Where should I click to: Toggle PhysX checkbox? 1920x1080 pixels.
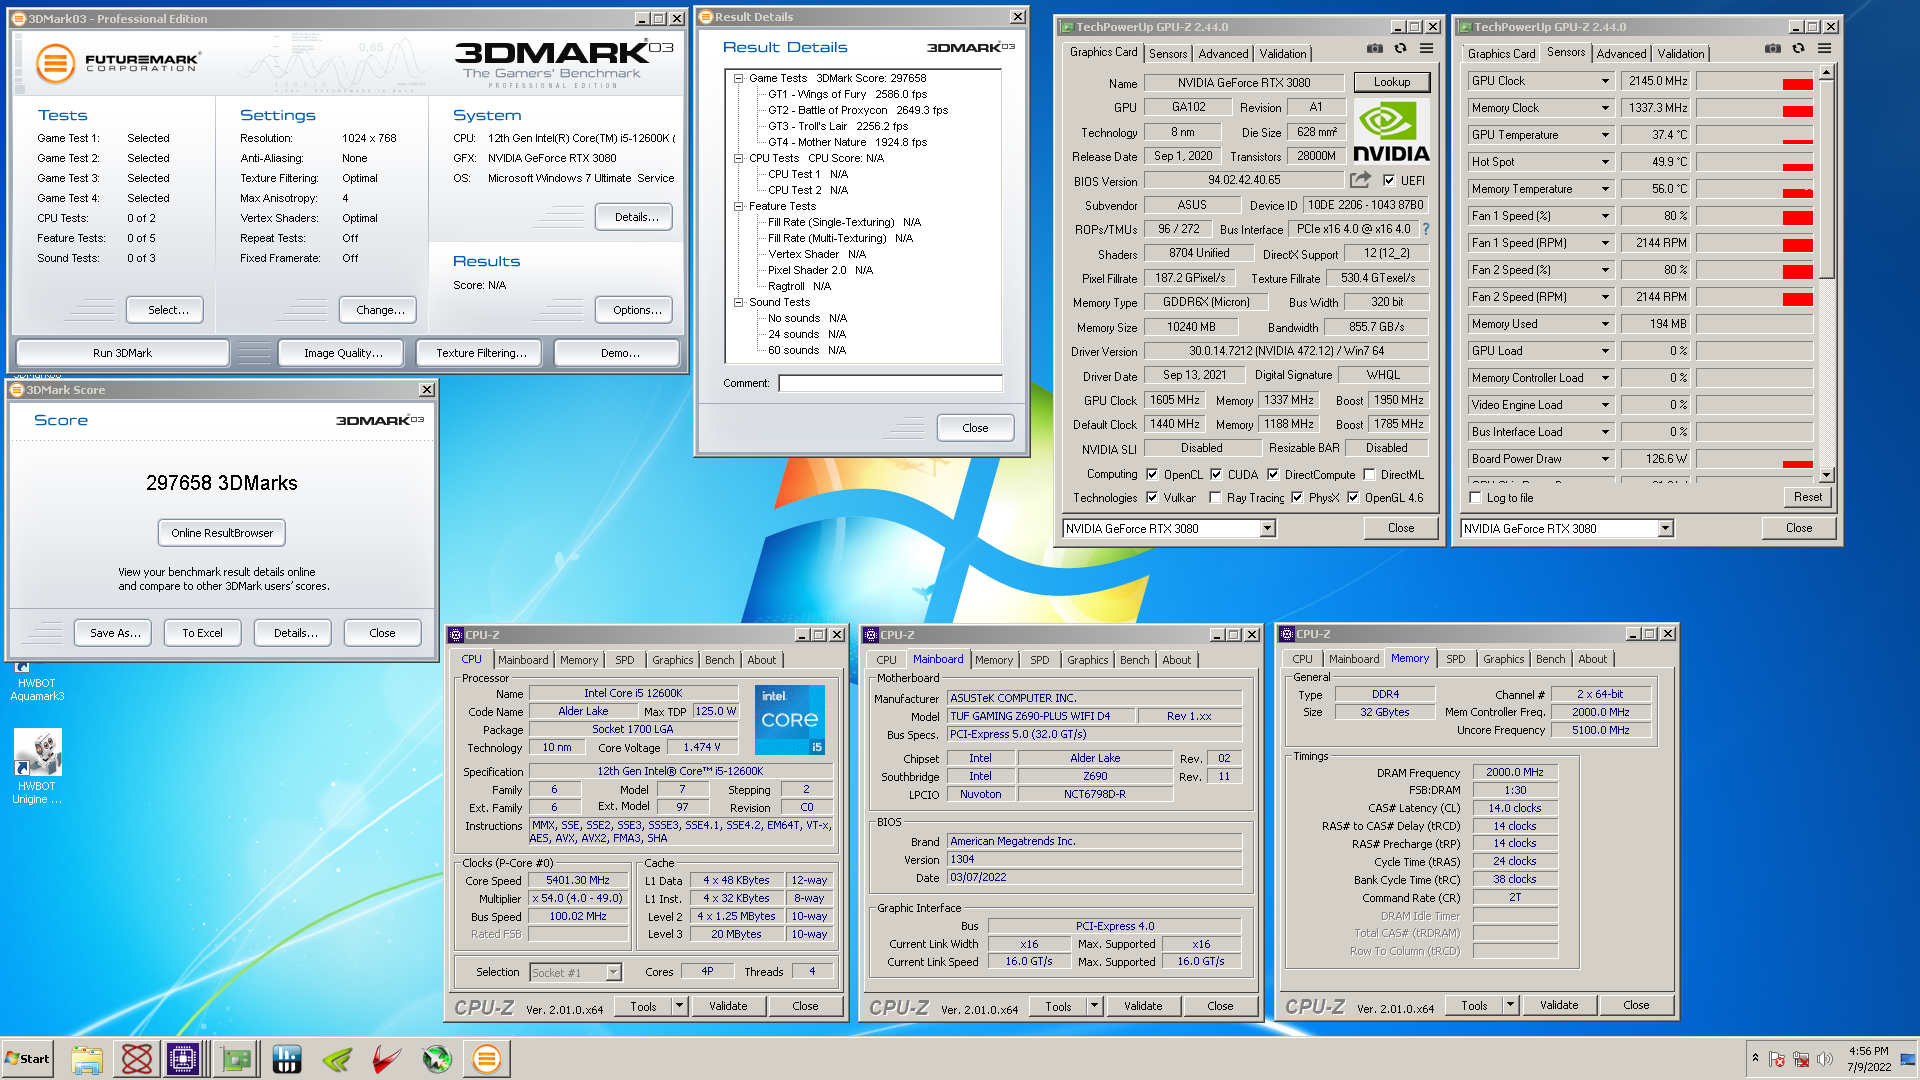point(1297,497)
